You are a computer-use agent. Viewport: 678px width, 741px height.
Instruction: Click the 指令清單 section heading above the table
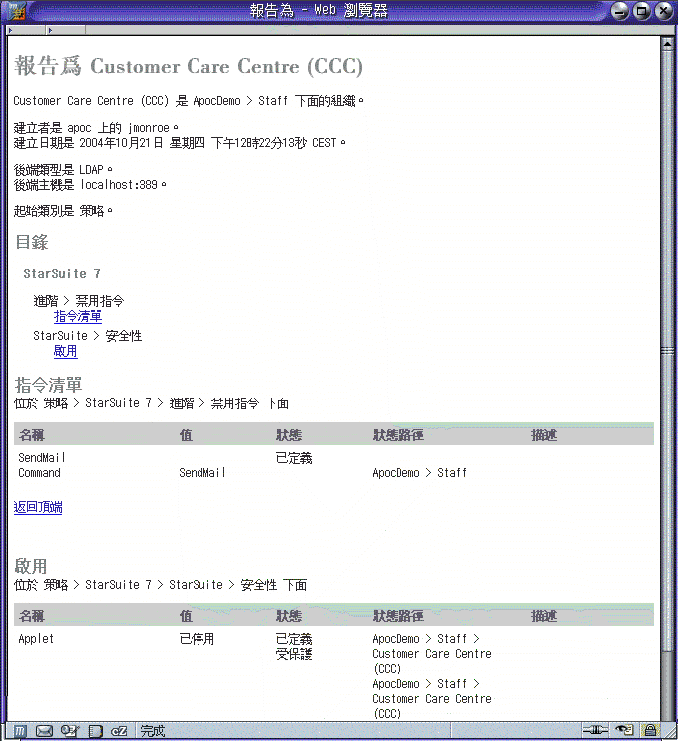tap(49, 385)
